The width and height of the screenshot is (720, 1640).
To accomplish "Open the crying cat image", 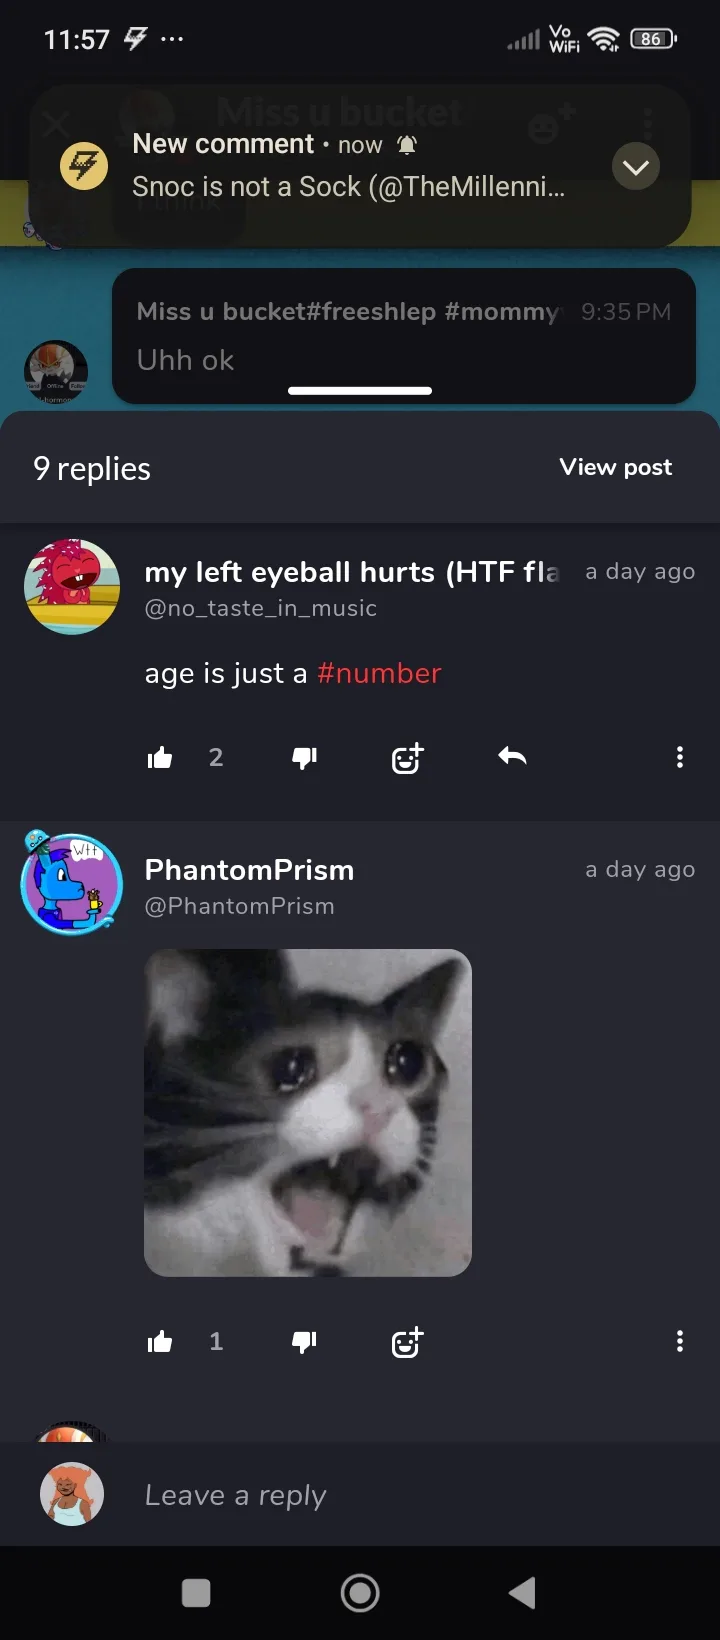I will click(308, 1112).
